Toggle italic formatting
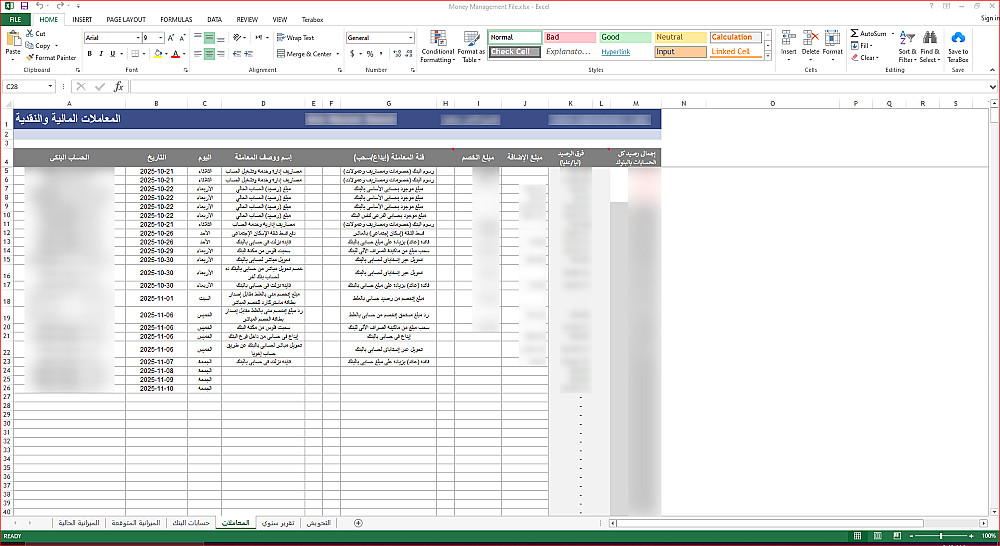 click(101, 54)
